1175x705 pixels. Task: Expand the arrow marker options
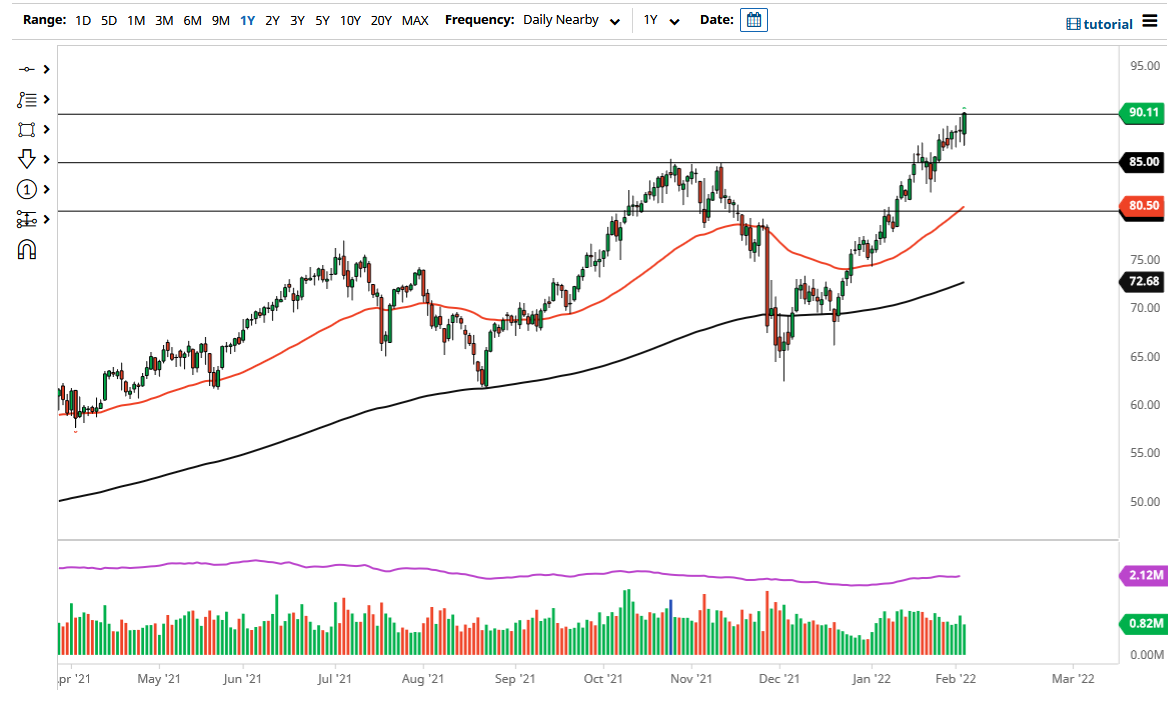46,160
